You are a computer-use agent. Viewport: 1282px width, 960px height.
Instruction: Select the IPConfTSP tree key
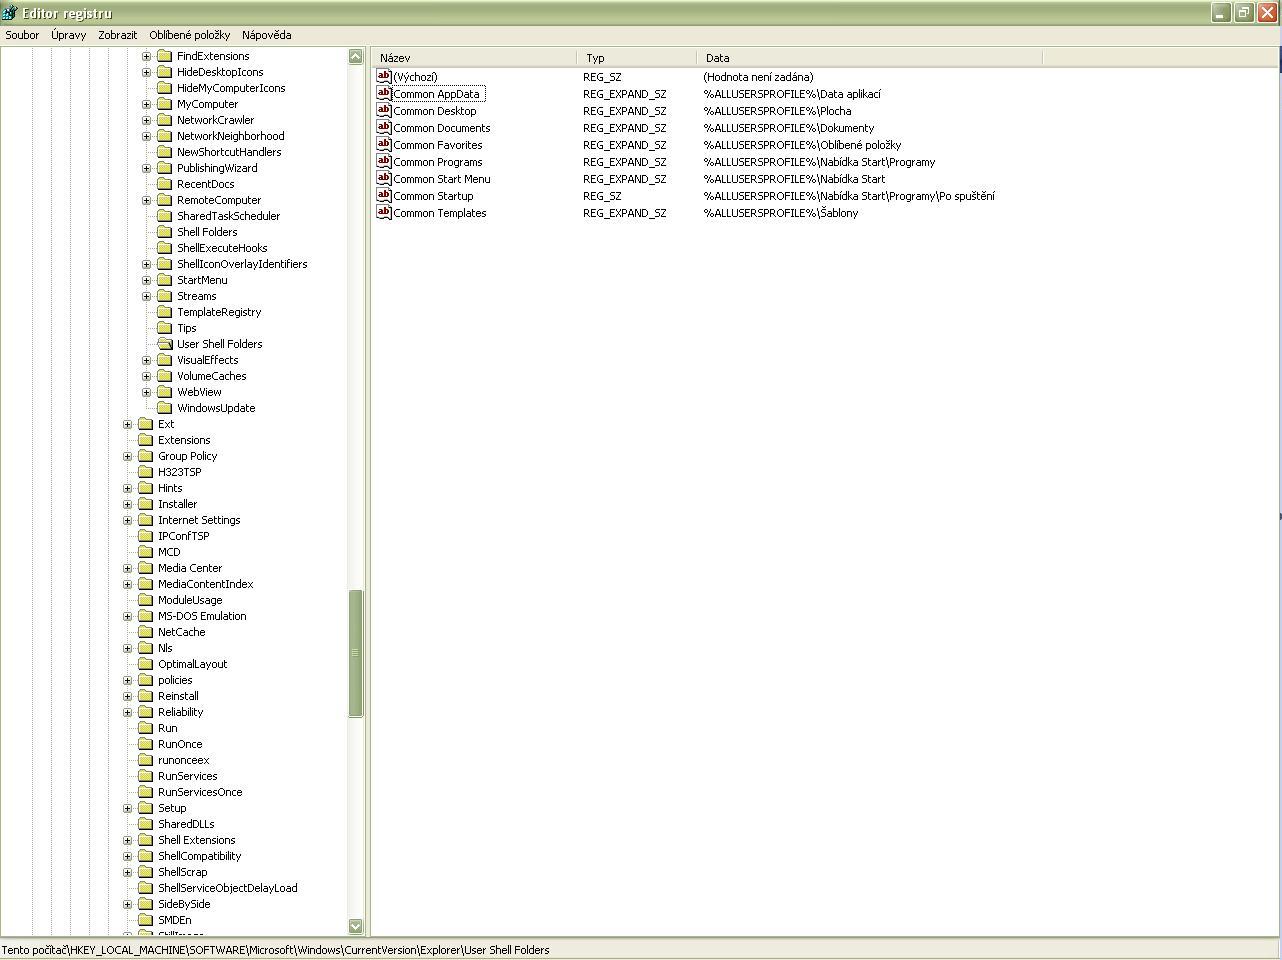pyautogui.click(x=184, y=536)
